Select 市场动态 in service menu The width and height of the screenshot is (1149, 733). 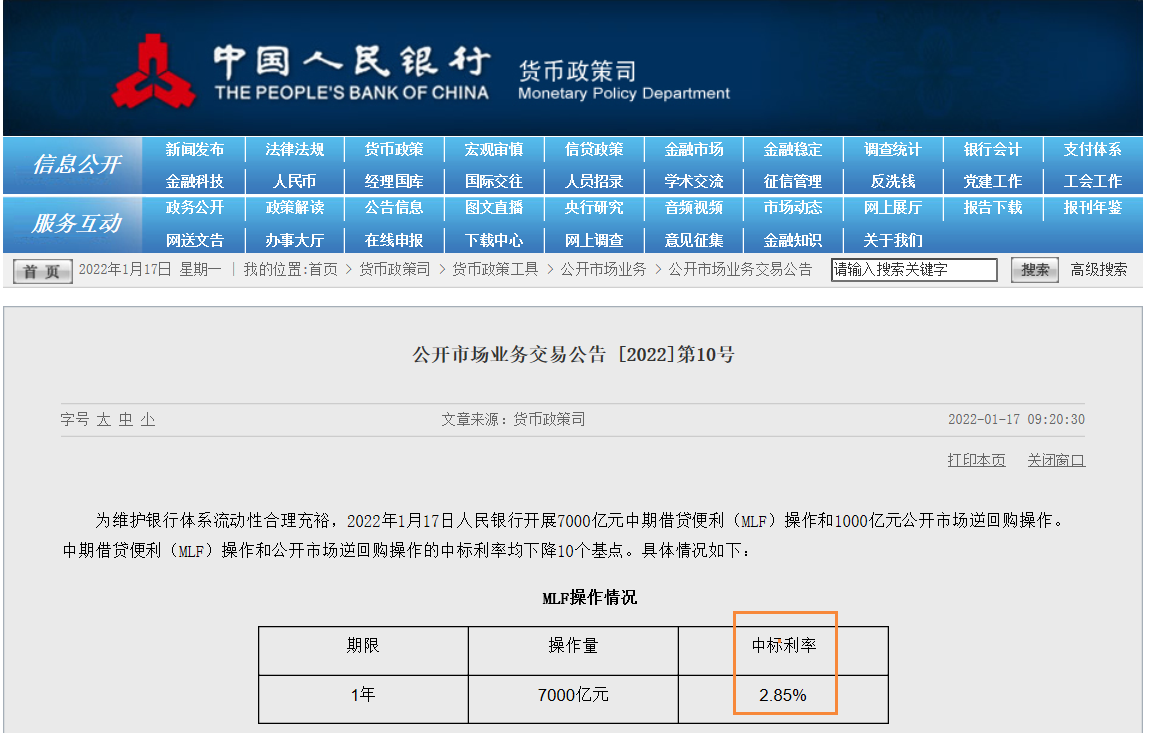[x=793, y=207]
